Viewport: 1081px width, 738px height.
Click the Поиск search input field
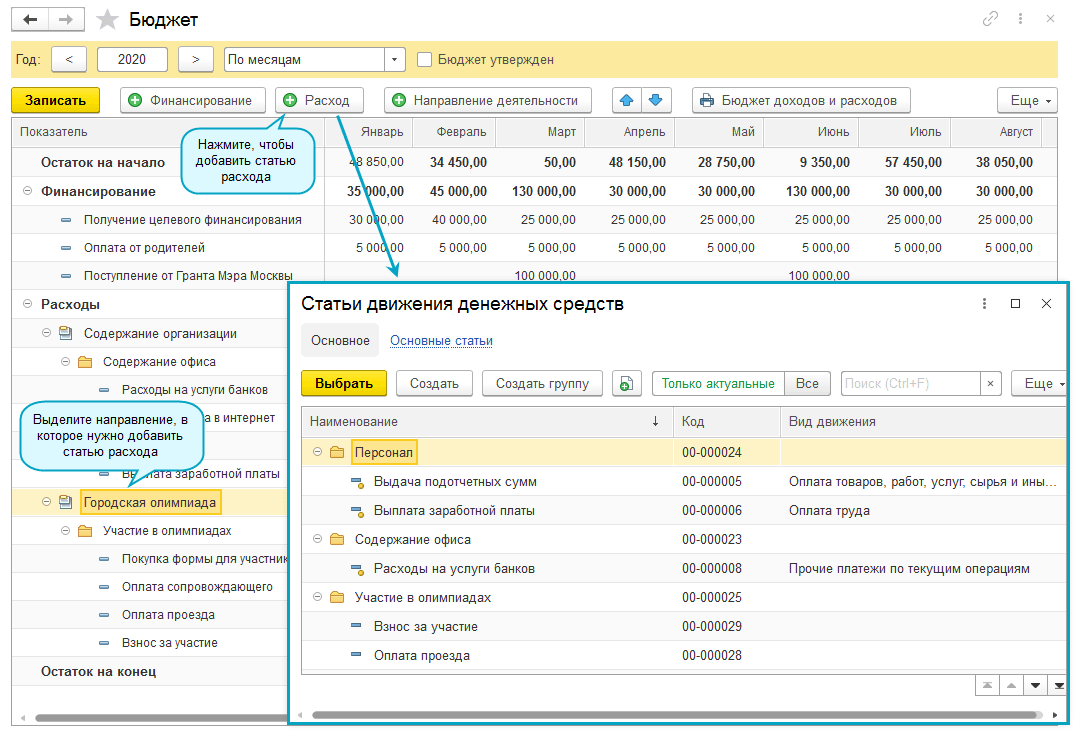click(910, 383)
